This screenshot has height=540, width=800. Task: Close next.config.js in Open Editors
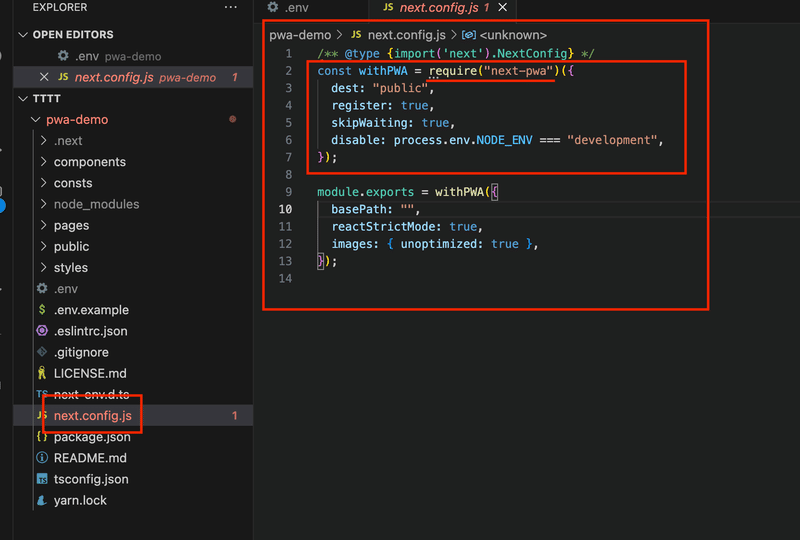click(x=44, y=77)
